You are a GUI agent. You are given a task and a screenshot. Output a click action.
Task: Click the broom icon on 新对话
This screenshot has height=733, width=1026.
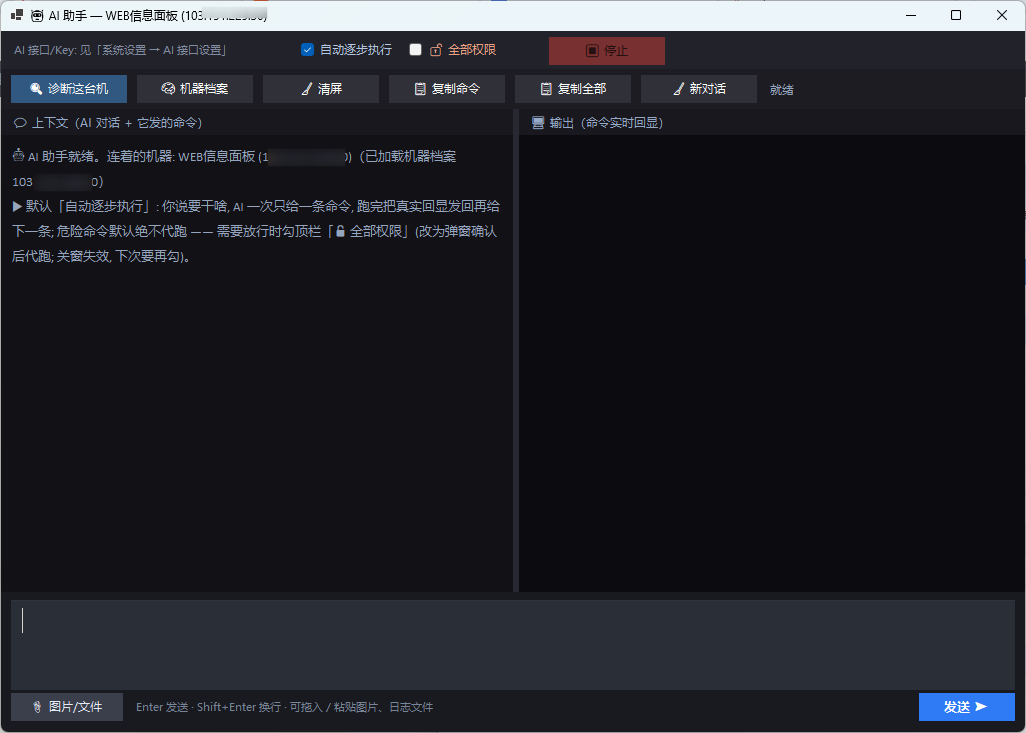[679, 89]
